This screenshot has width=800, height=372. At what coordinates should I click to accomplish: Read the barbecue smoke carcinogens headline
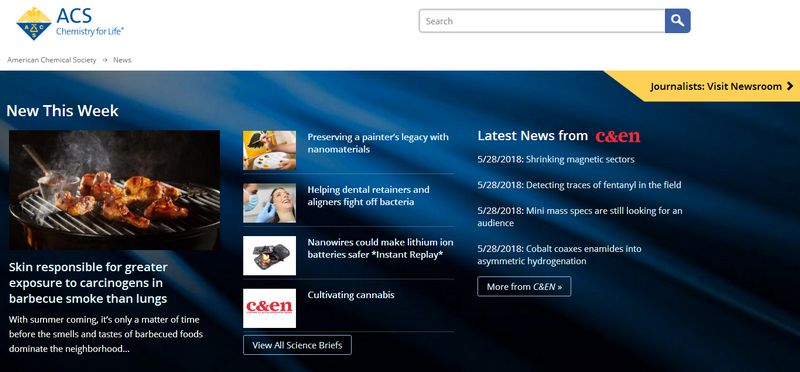point(88,283)
